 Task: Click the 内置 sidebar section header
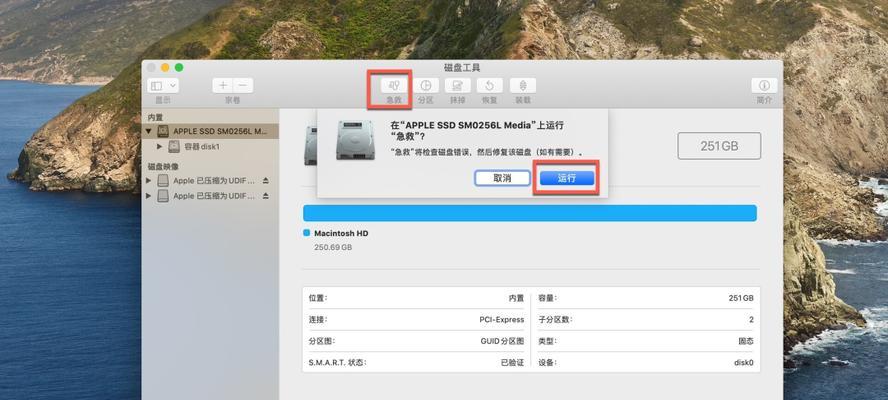point(155,117)
